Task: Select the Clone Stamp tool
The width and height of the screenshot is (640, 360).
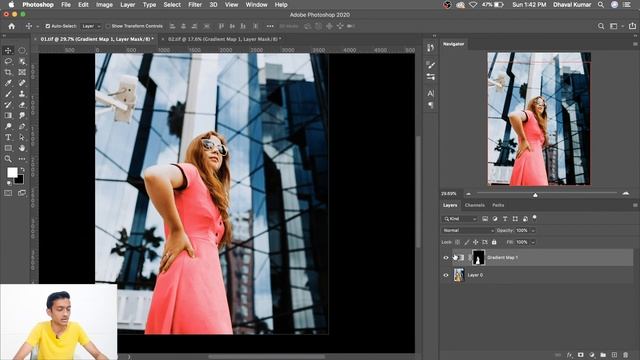Action: point(22,94)
